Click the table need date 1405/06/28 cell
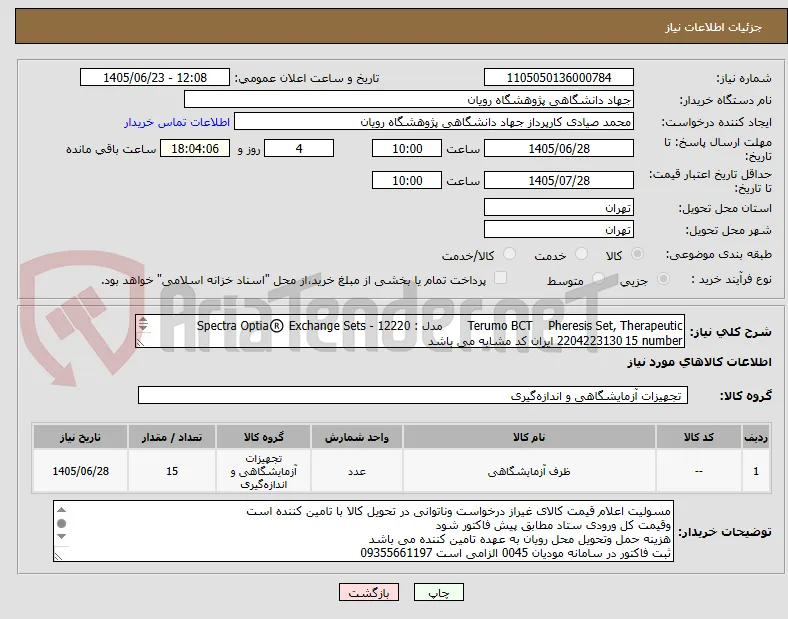The height and width of the screenshot is (619, 788). pyautogui.click(x=80, y=471)
